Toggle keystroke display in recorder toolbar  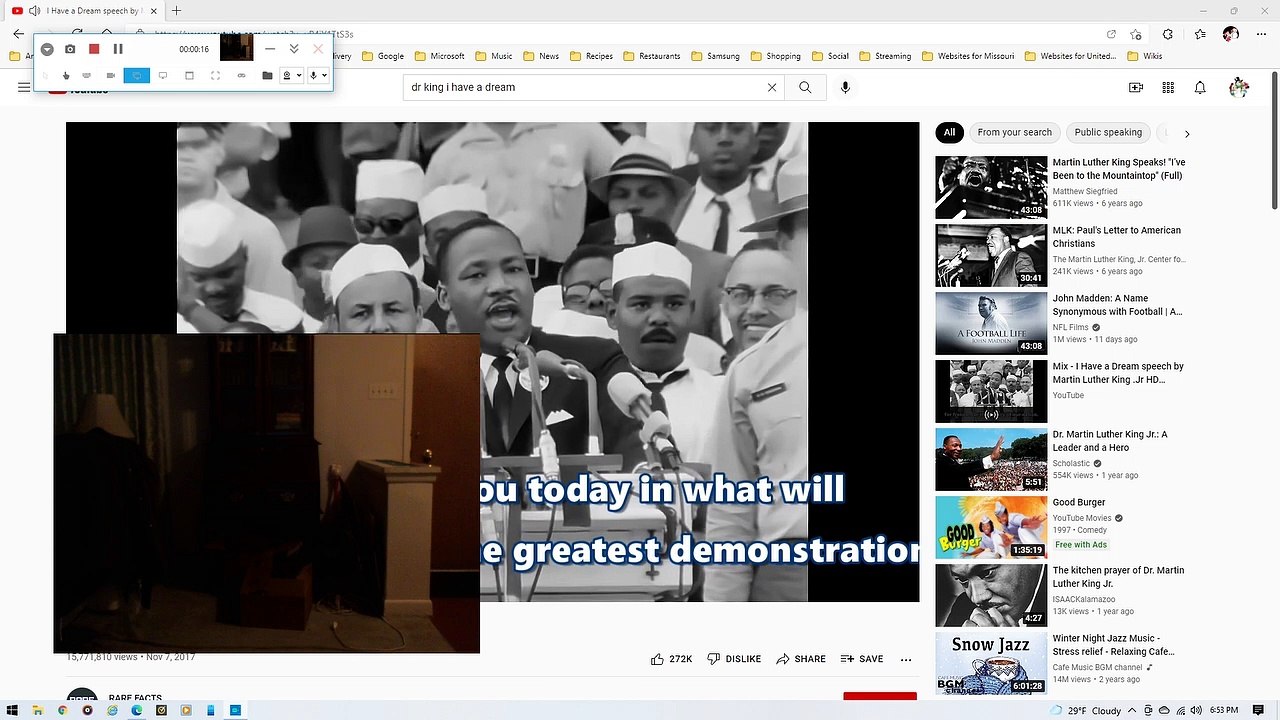tap(87, 75)
